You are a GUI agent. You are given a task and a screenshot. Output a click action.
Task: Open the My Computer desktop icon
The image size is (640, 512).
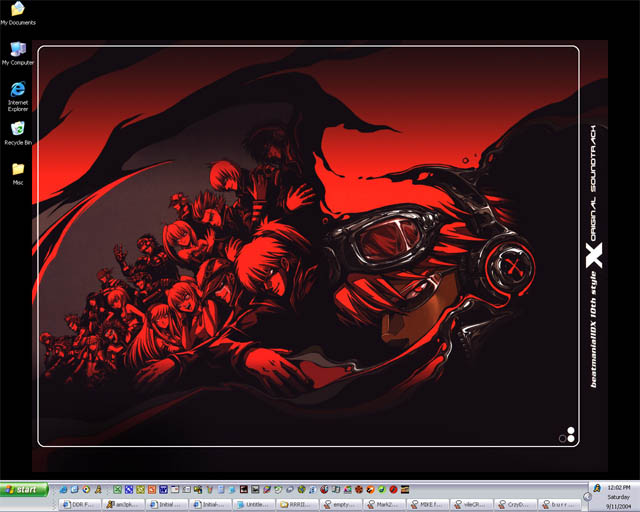pos(18,53)
